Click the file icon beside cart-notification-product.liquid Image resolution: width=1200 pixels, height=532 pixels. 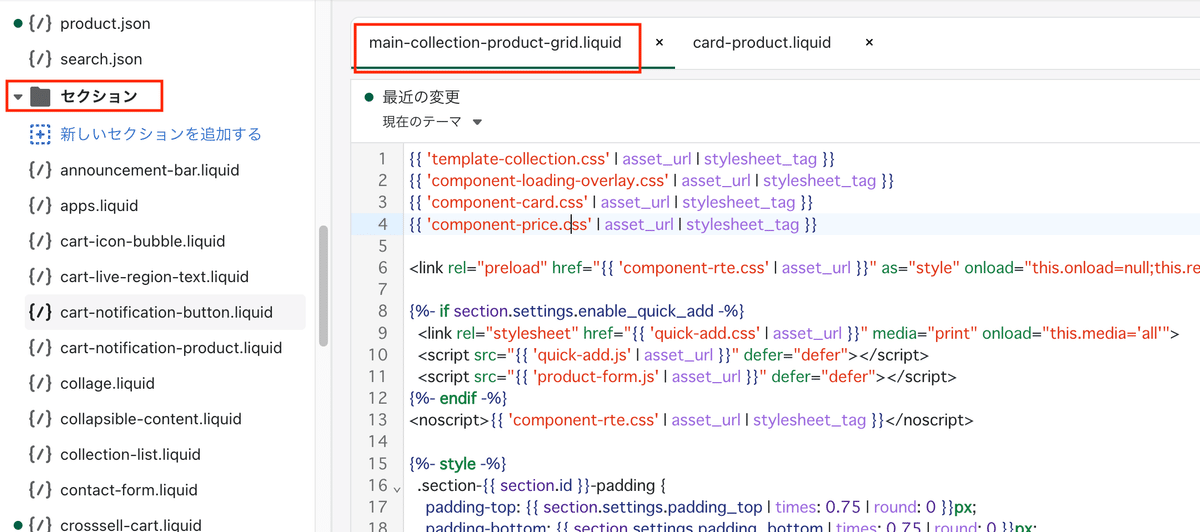tap(40, 348)
